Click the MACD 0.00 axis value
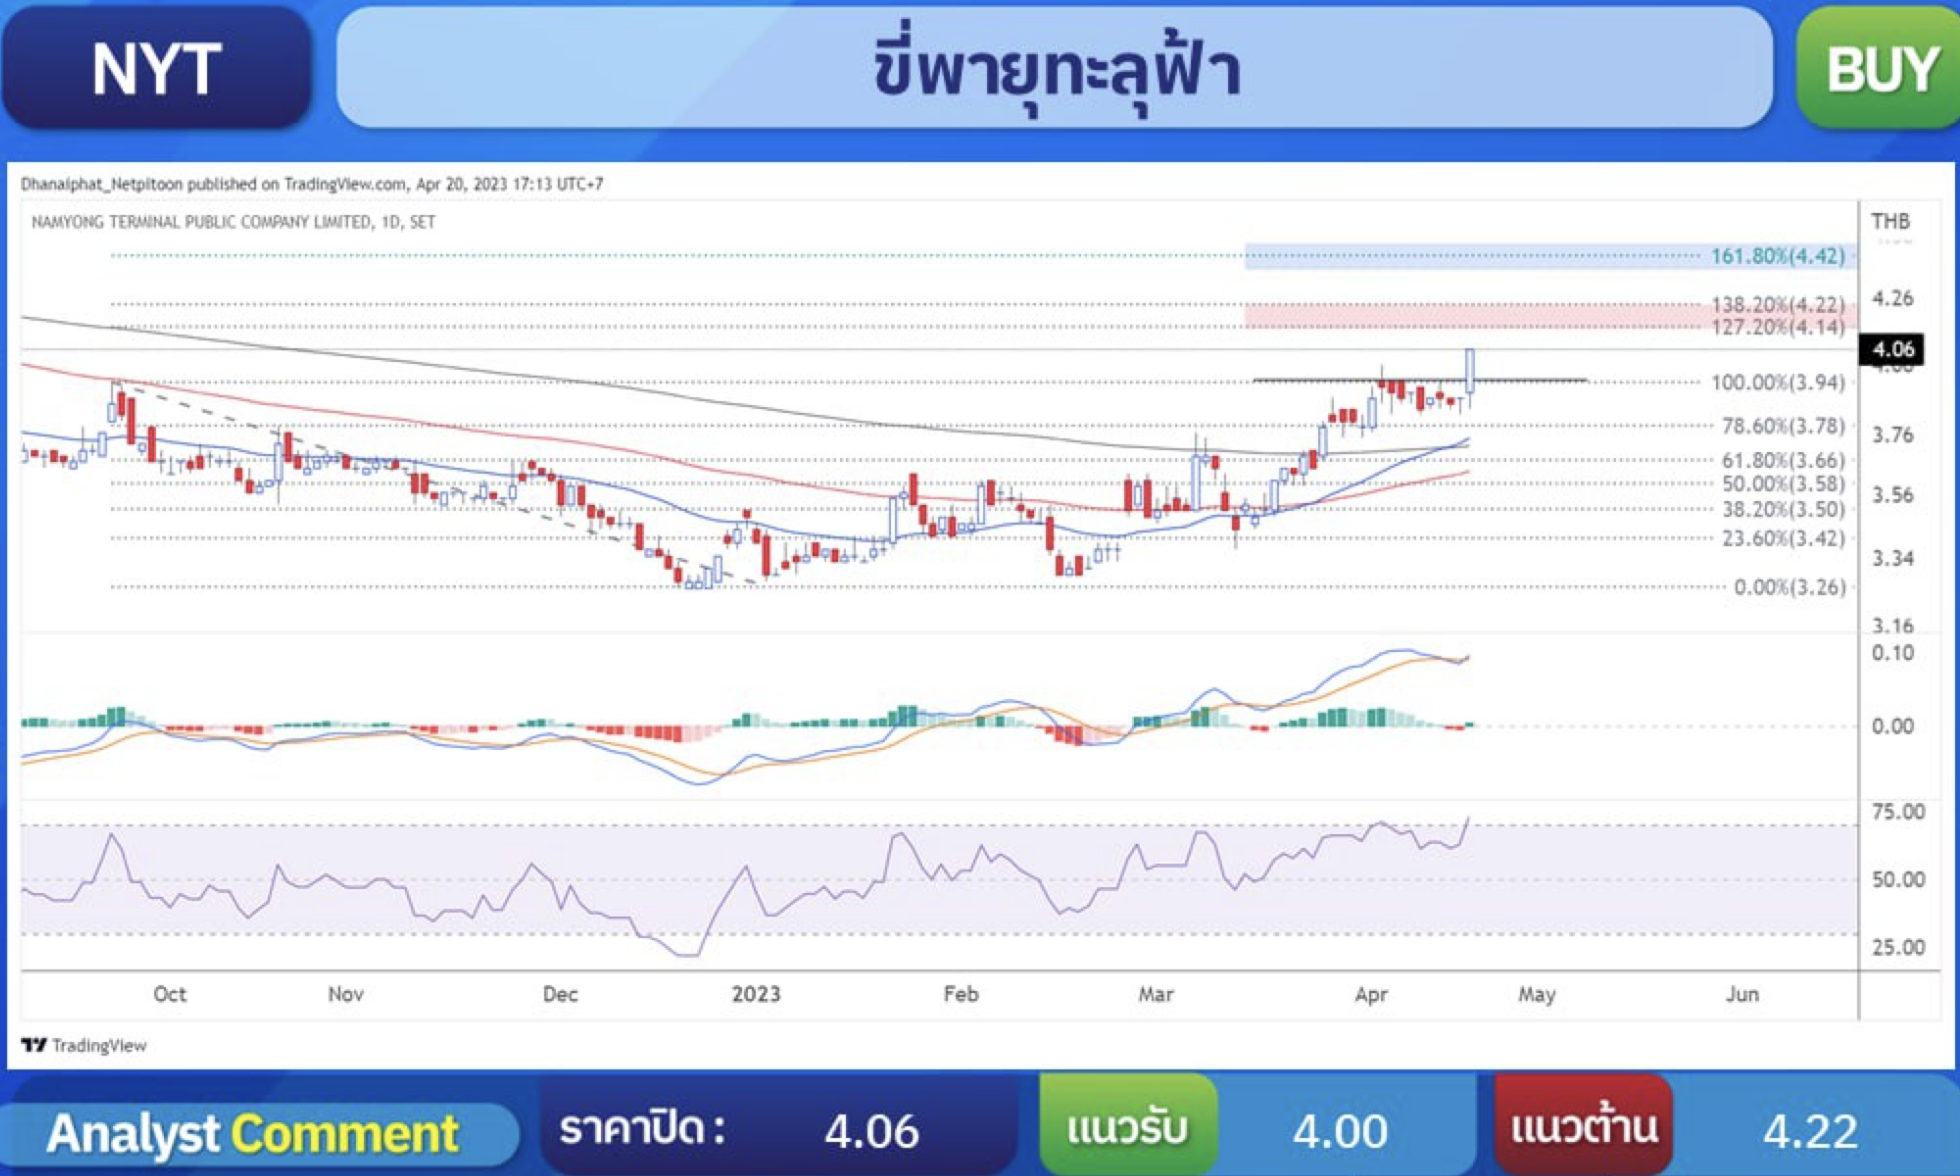 click(1892, 726)
